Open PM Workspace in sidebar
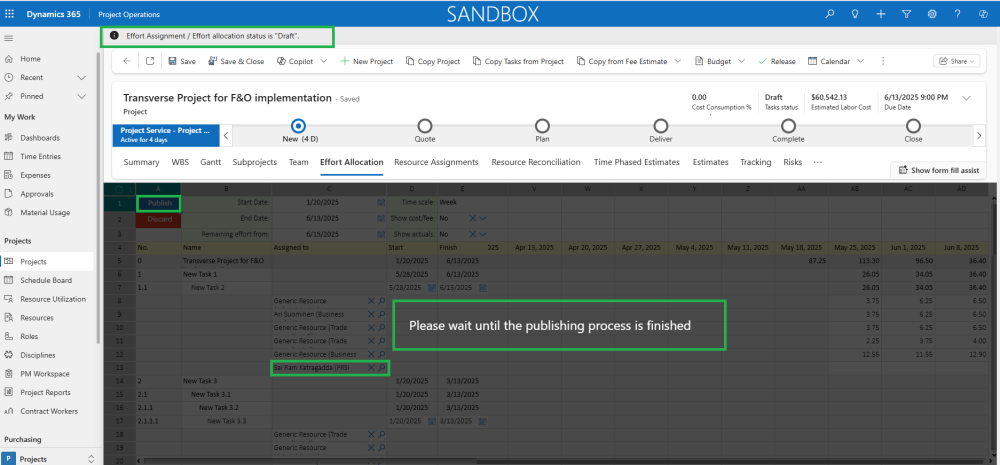 click(45, 374)
